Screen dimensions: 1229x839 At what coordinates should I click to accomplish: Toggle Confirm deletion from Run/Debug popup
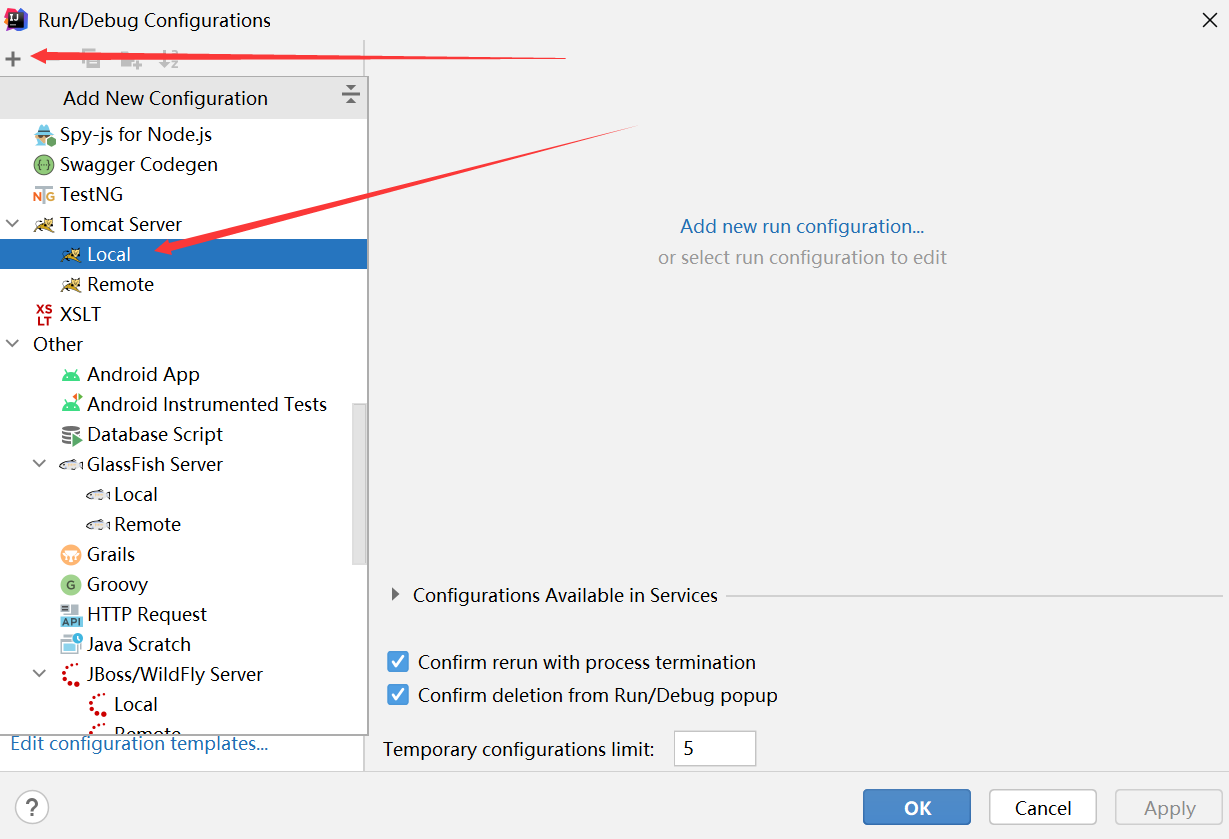(x=398, y=695)
